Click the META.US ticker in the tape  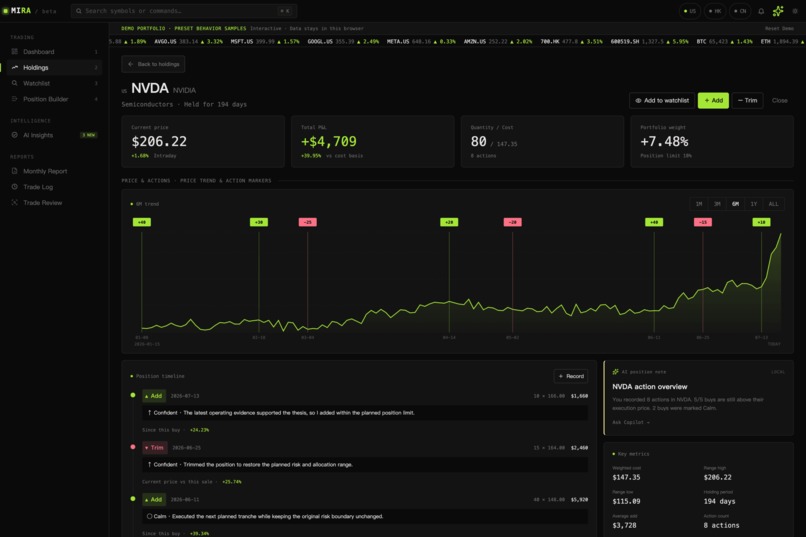tap(421, 42)
